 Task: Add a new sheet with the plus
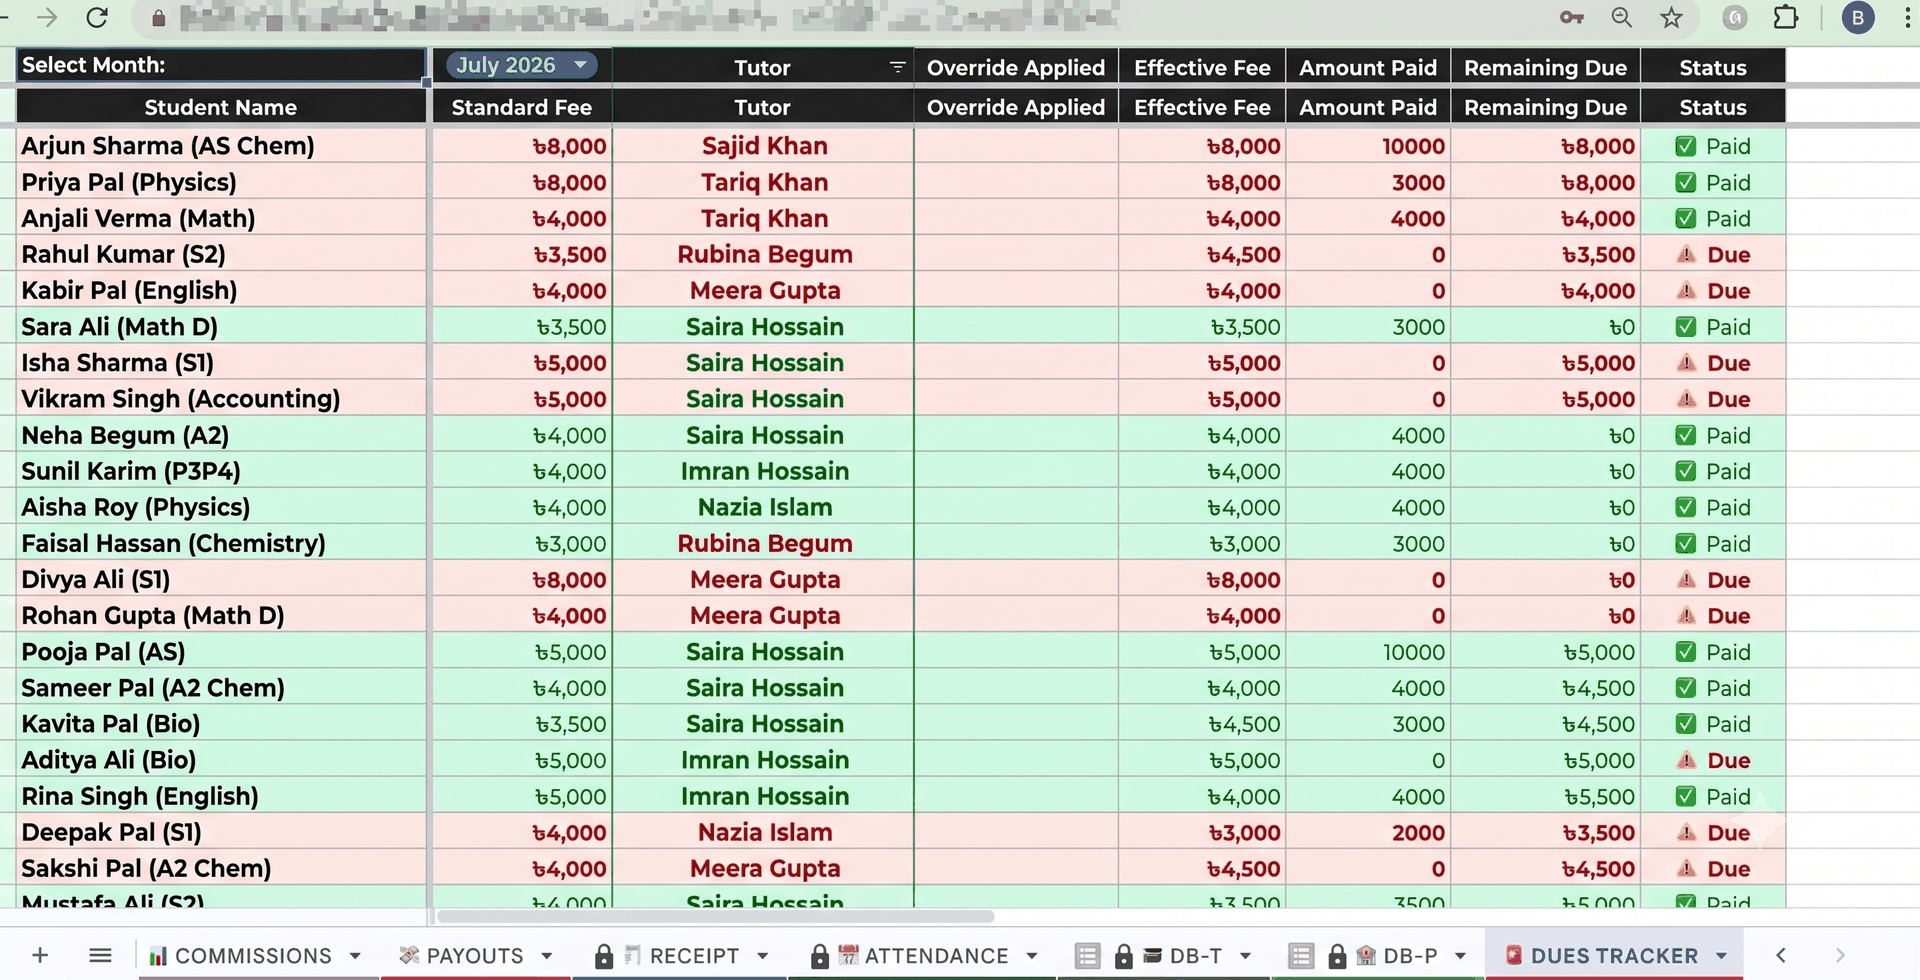tap(40, 955)
